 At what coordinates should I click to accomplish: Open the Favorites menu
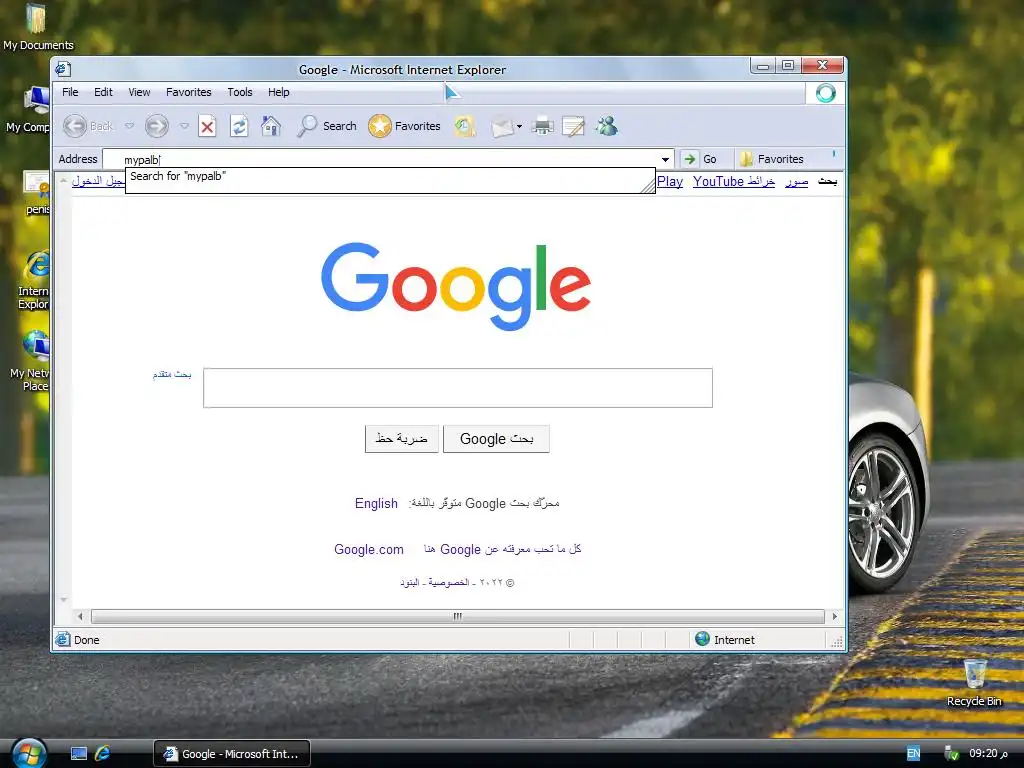(189, 92)
